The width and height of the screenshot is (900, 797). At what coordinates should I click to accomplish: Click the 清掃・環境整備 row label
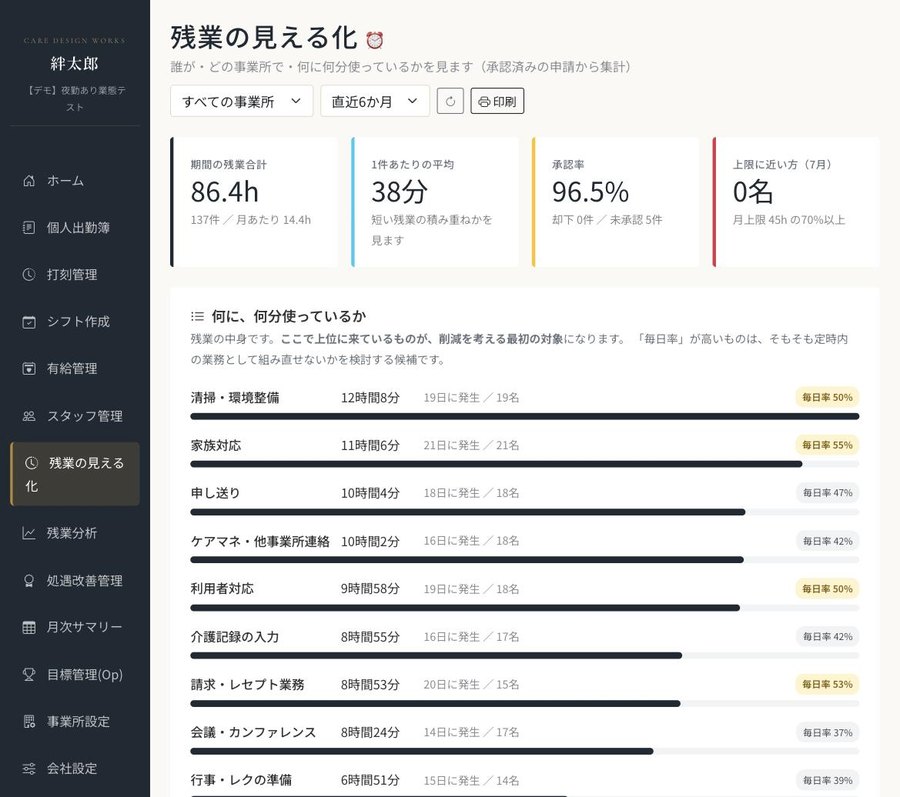235,398
